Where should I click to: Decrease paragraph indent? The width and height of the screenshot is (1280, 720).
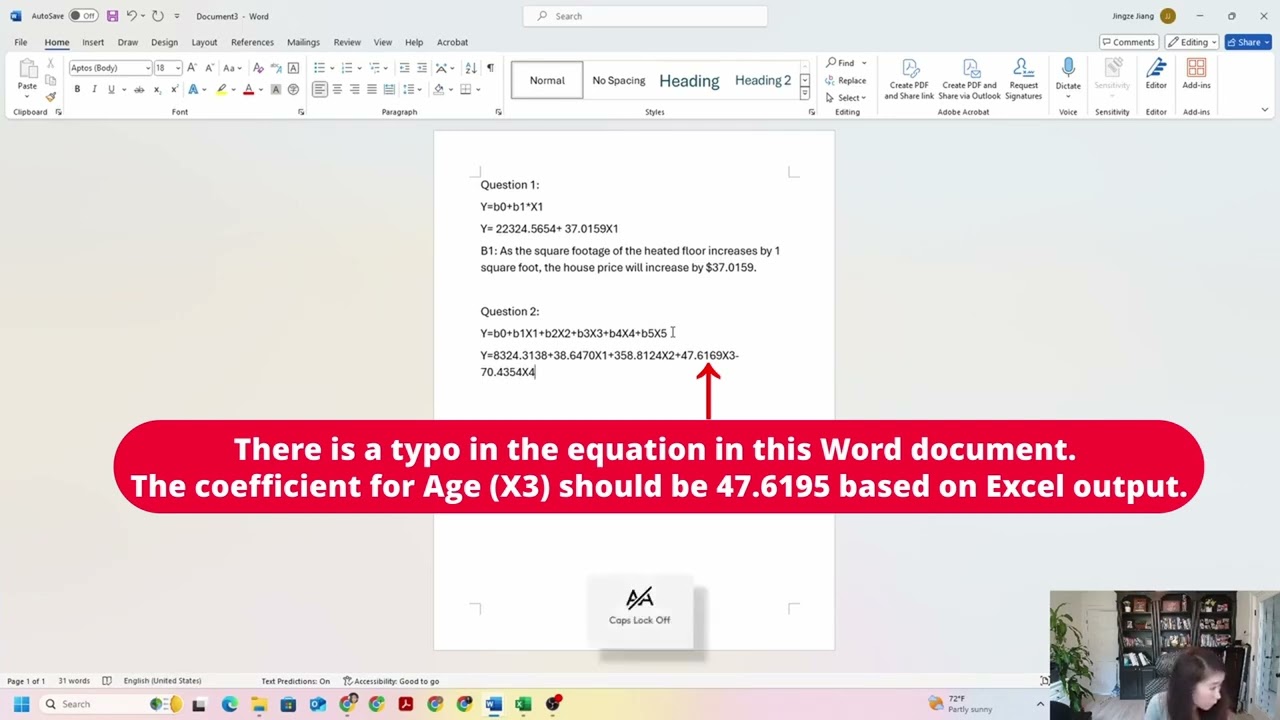pos(404,68)
